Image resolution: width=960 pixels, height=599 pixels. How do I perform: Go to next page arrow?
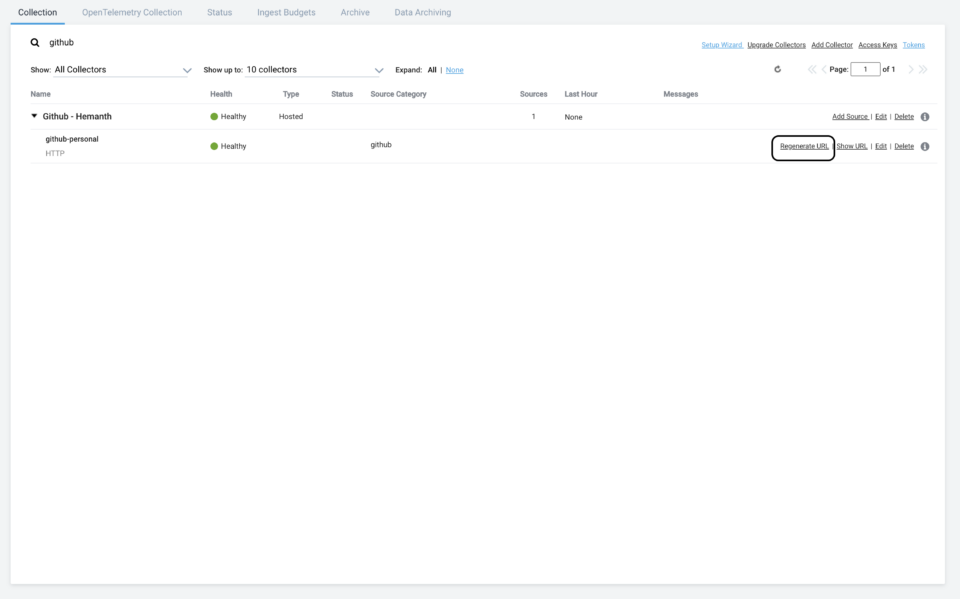point(911,69)
